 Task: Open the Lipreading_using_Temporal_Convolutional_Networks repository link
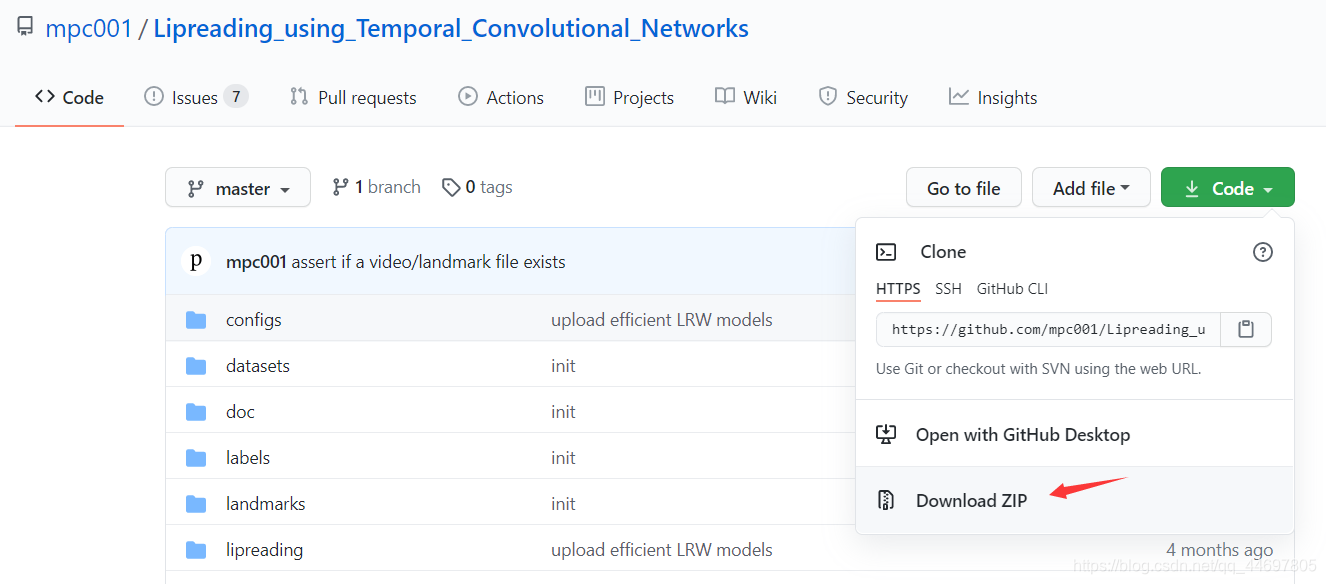pyautogui.click(x=451, y=28)
